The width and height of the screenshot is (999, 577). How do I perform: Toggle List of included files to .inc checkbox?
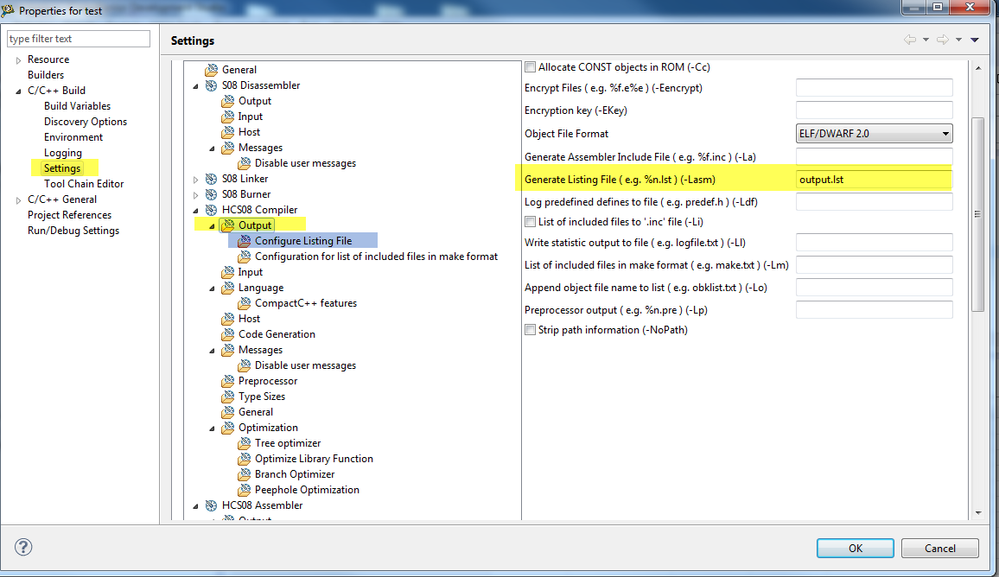click(x=530, y=222)
